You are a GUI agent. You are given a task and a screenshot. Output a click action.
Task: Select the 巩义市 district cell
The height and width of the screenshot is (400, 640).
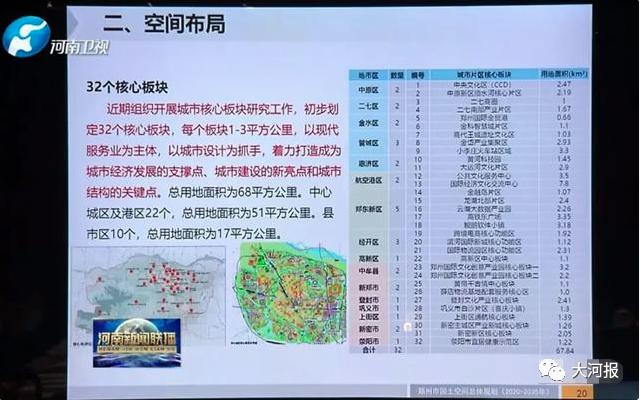click(x=369, y=309)
